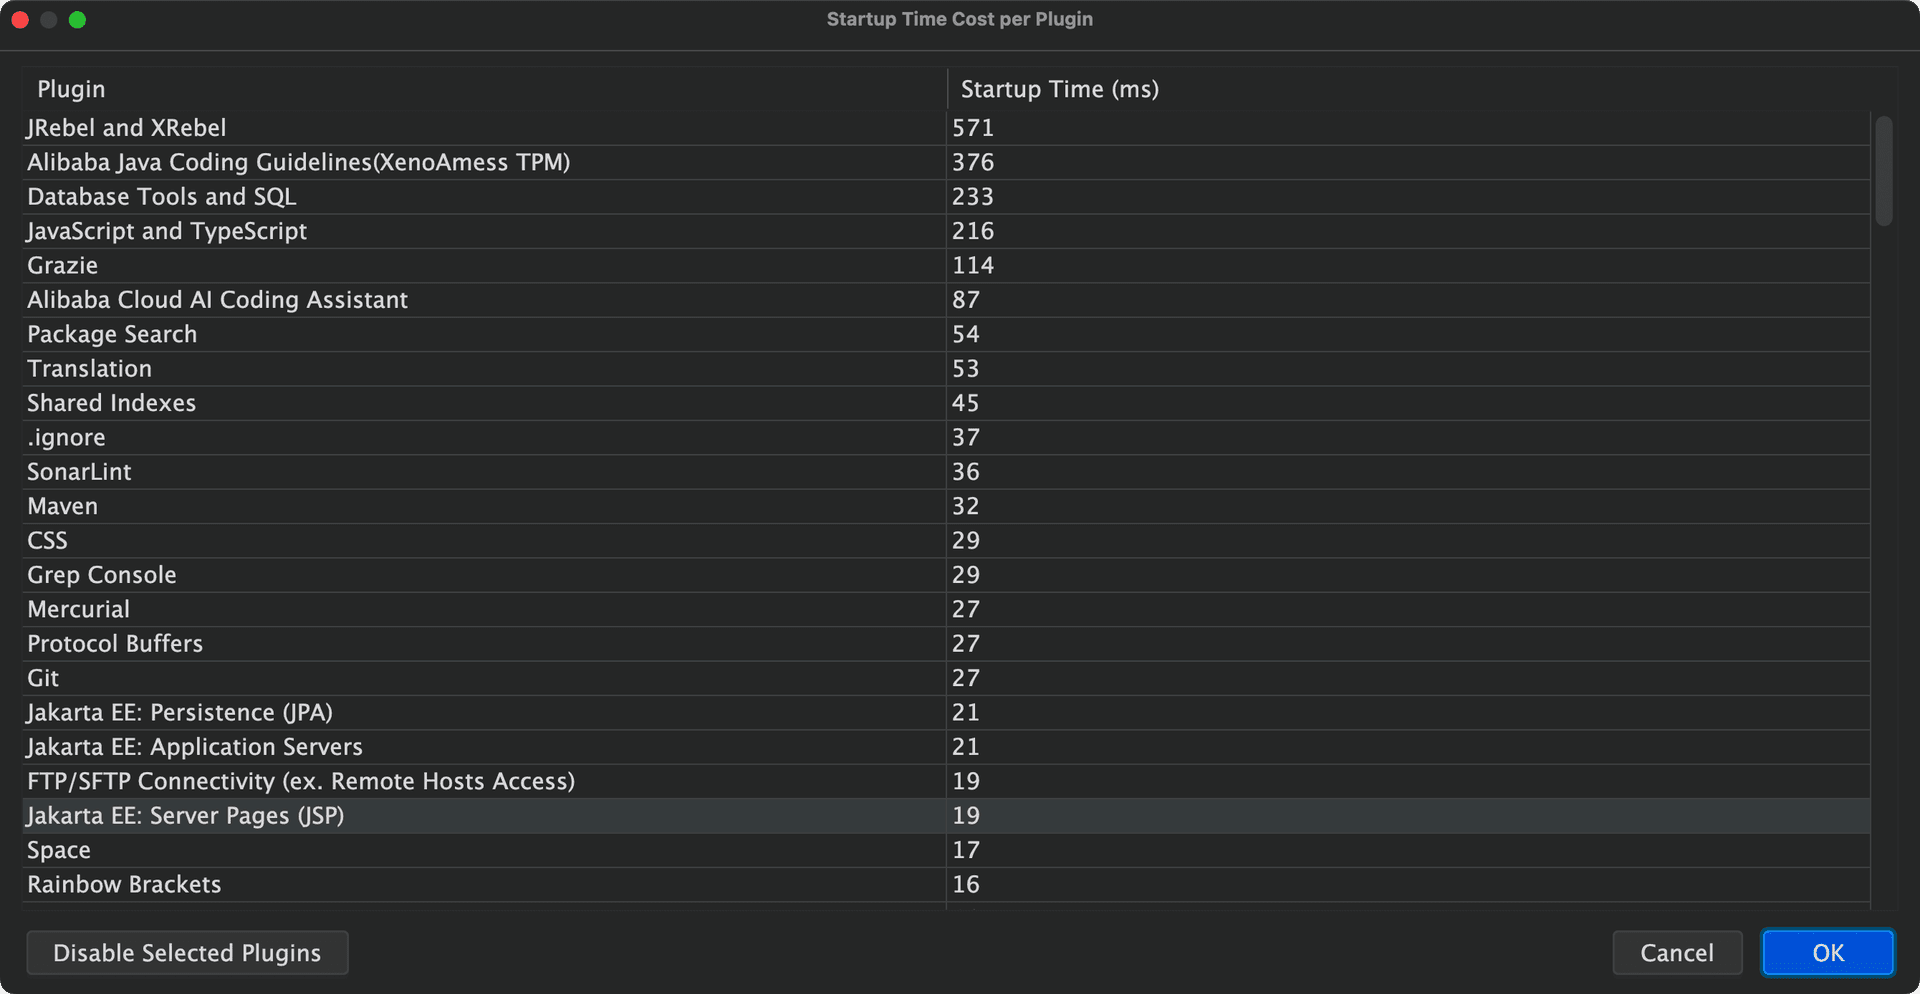Confirm with the OK button
1920x994 pixels.
pos(1828,952)
